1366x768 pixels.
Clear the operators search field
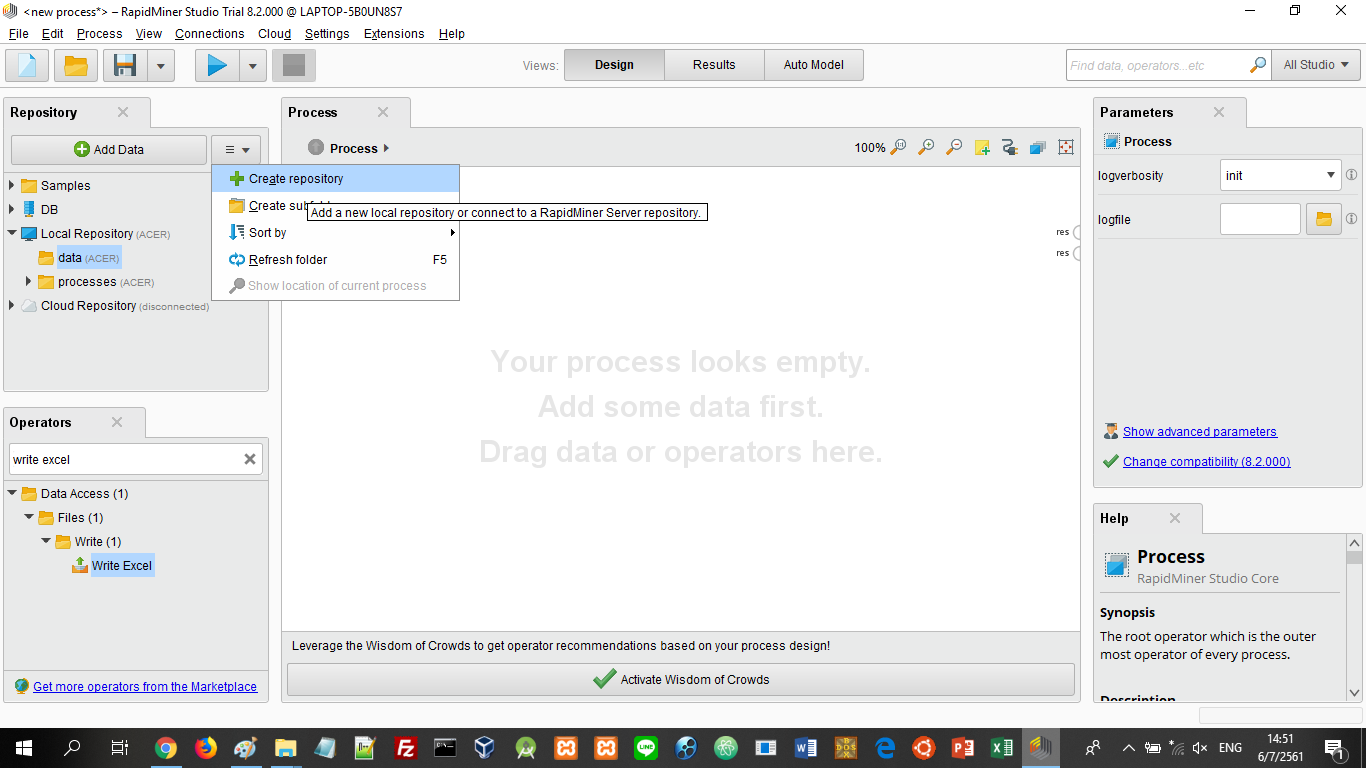(x=250, y=459)
